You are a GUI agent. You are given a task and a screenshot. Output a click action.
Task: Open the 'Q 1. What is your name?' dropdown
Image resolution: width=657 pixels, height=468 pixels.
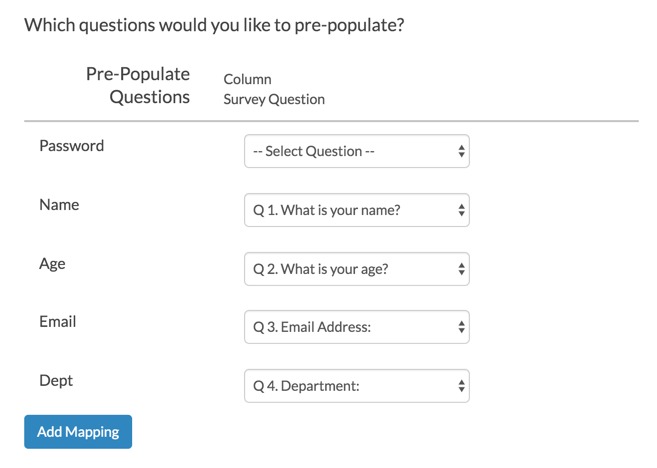[356, 210]
